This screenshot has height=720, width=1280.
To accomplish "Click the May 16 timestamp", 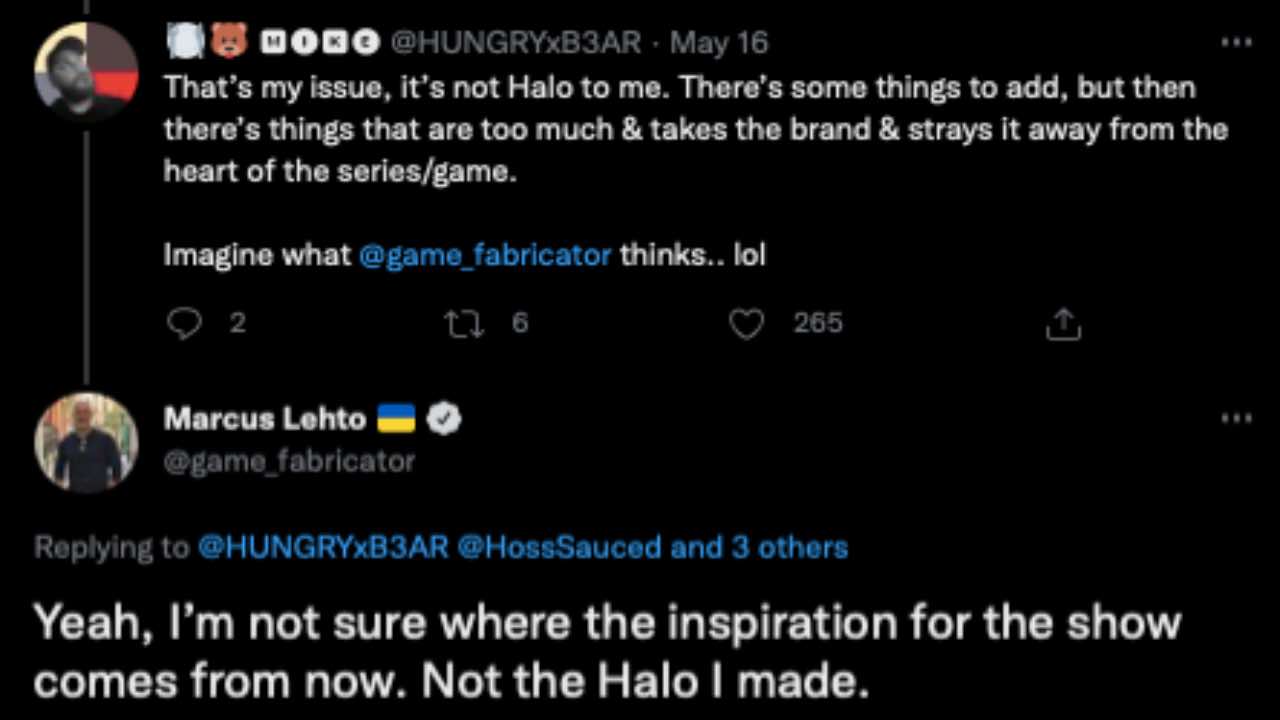I will coord(719,43).
